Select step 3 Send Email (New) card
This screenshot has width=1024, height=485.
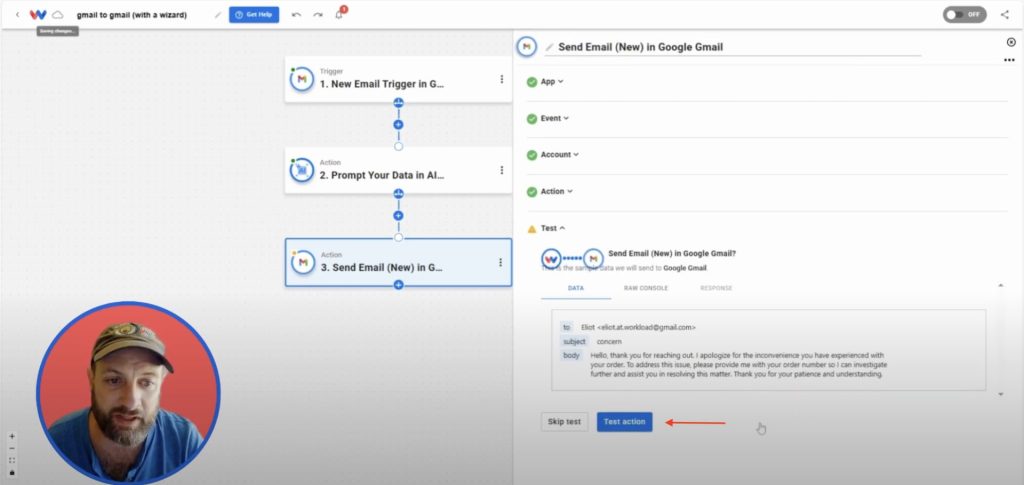[x=398, y=262]
